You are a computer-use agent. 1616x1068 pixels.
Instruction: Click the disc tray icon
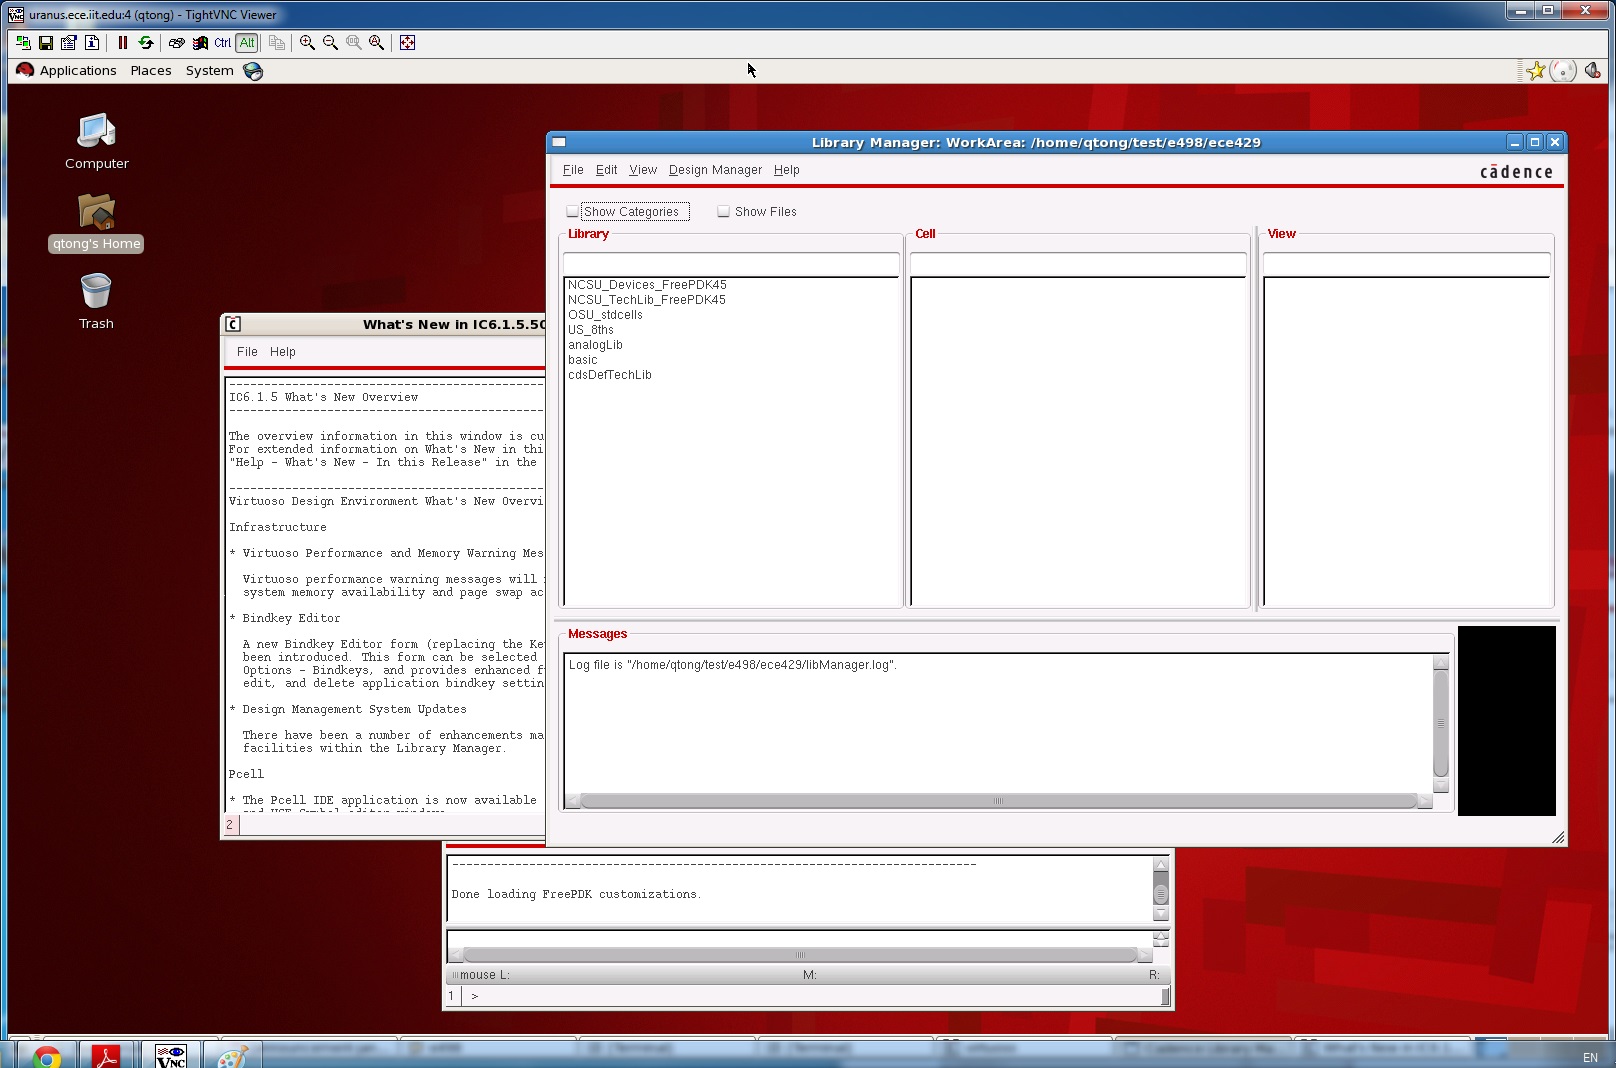click(x=1564, y=71)
